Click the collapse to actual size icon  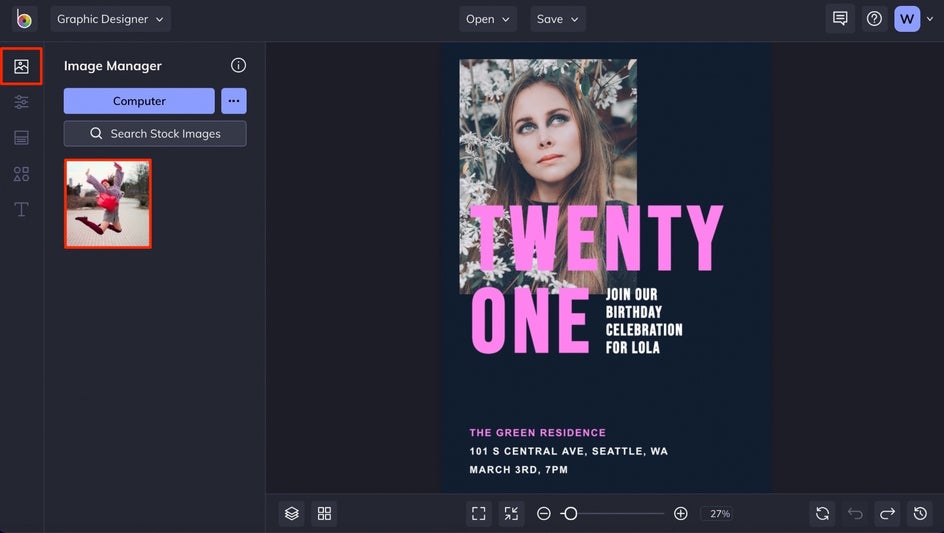[511, 513]
